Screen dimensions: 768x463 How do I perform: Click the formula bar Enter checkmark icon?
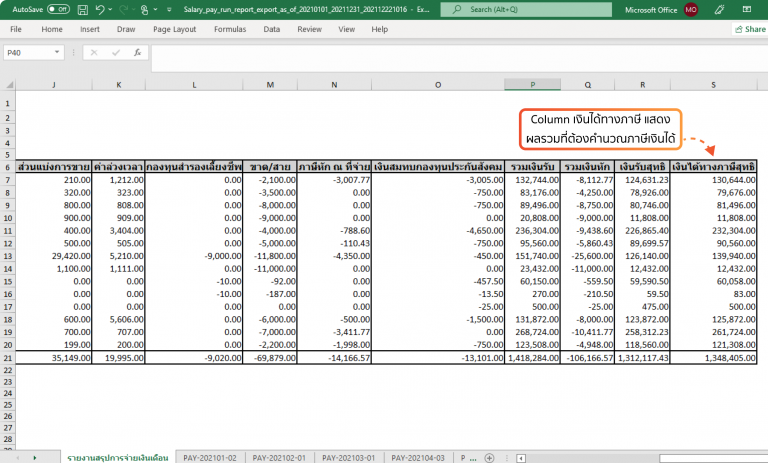(115, 52)
